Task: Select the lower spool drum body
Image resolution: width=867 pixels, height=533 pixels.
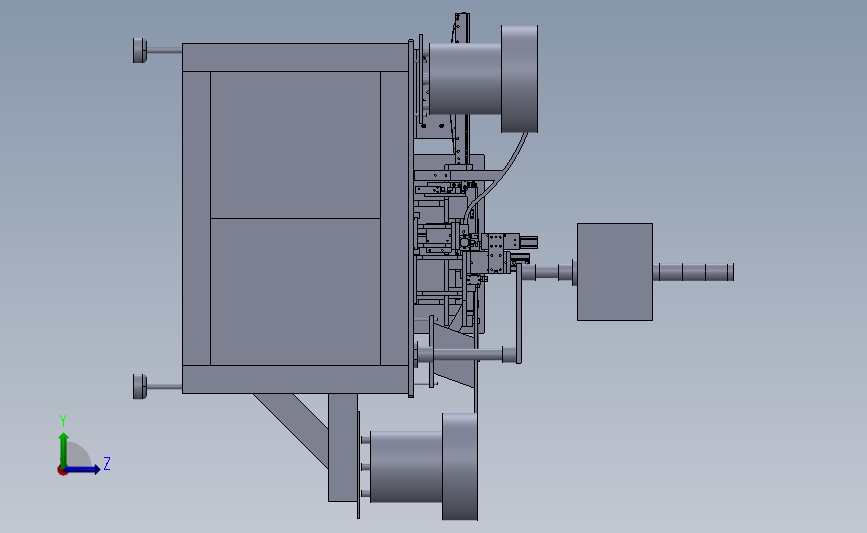Action: coord(406,467)
